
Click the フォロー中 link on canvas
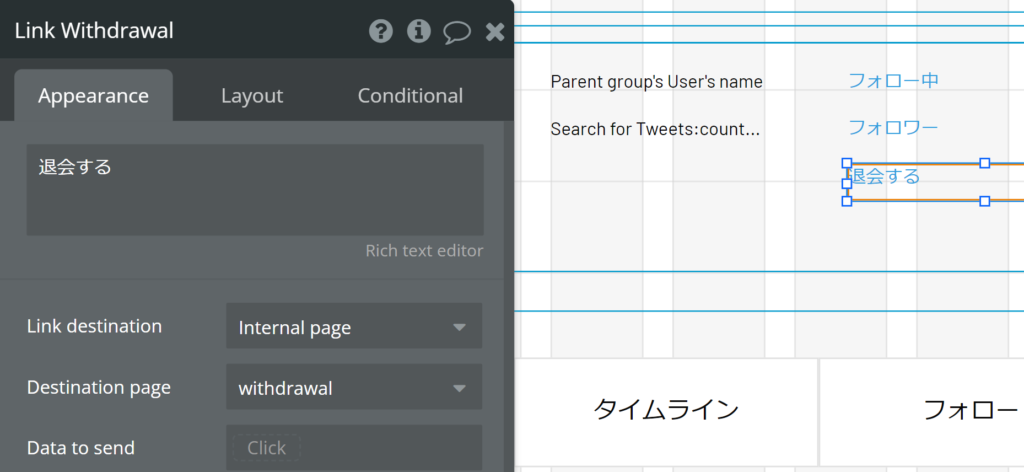coord(893,80)
